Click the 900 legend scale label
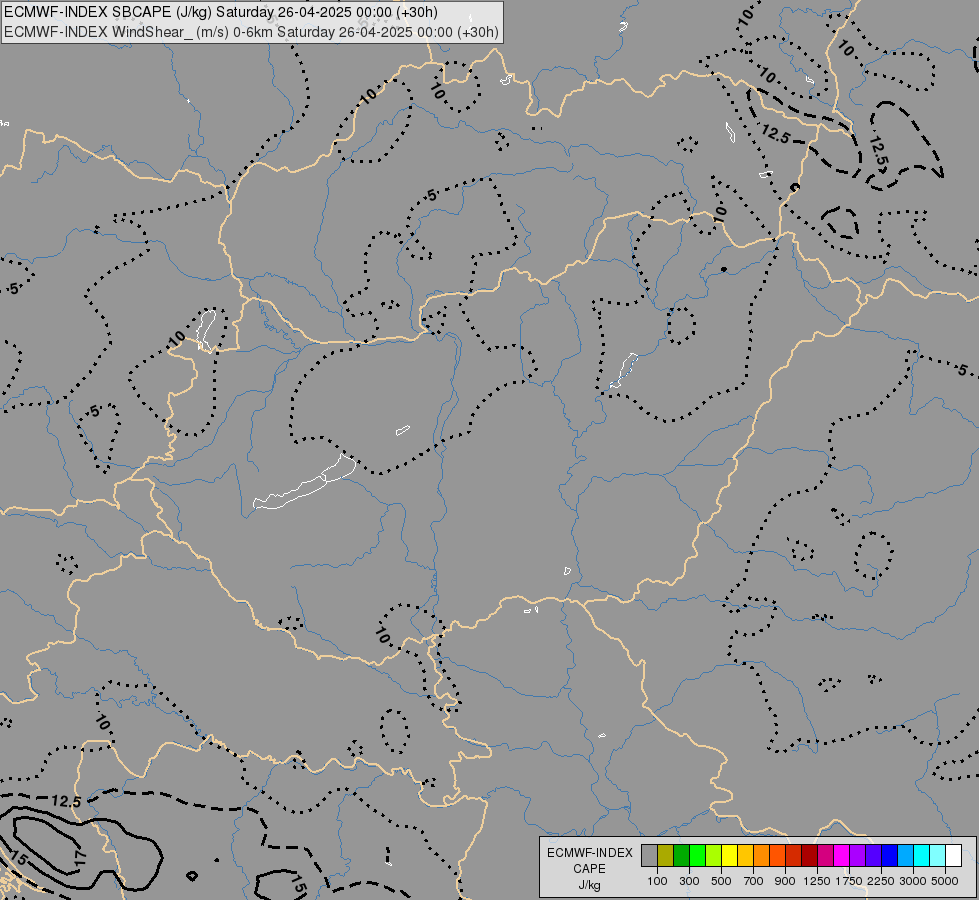The height and width of the screenshot is (900, 979). pyautogui.click(x=785, y=881)
